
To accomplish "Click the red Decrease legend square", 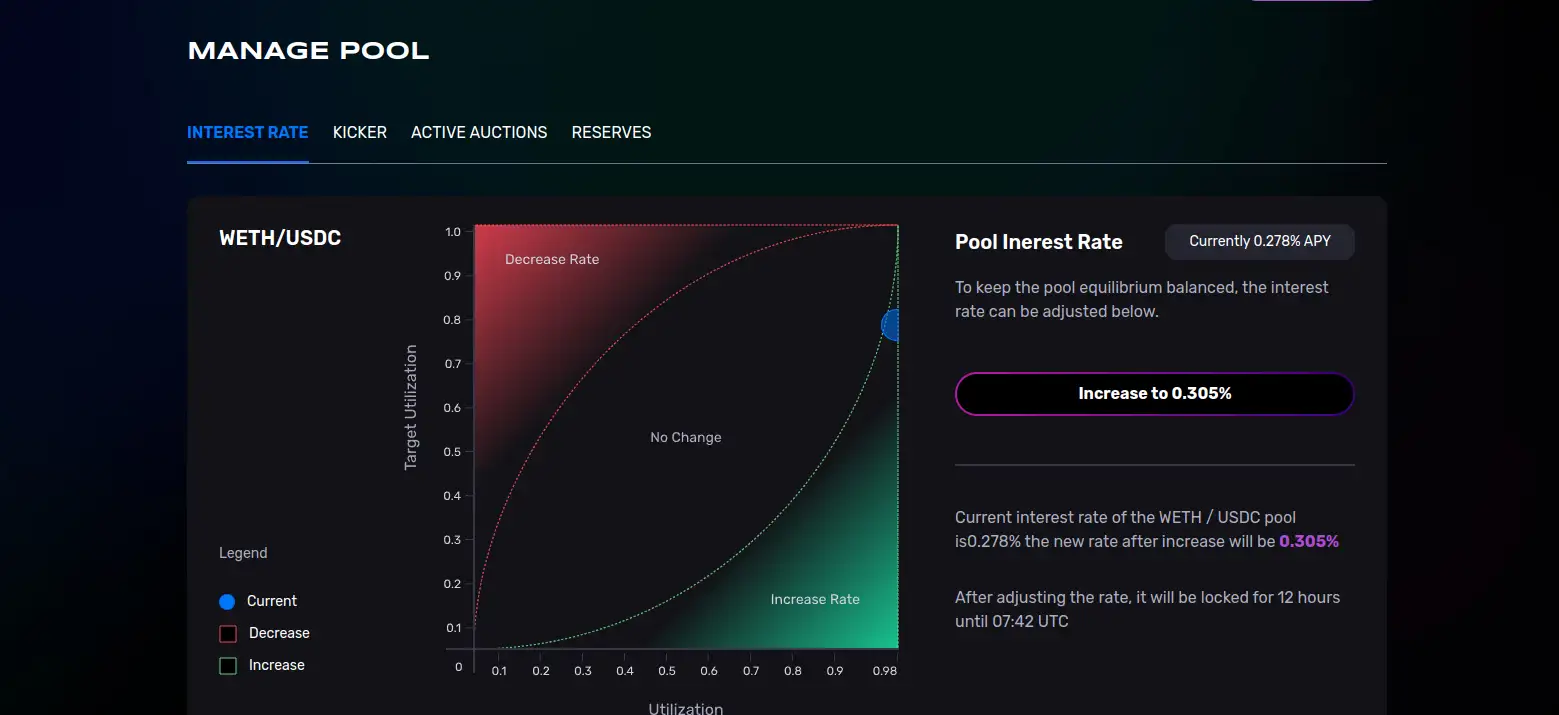I will [228, 633].
